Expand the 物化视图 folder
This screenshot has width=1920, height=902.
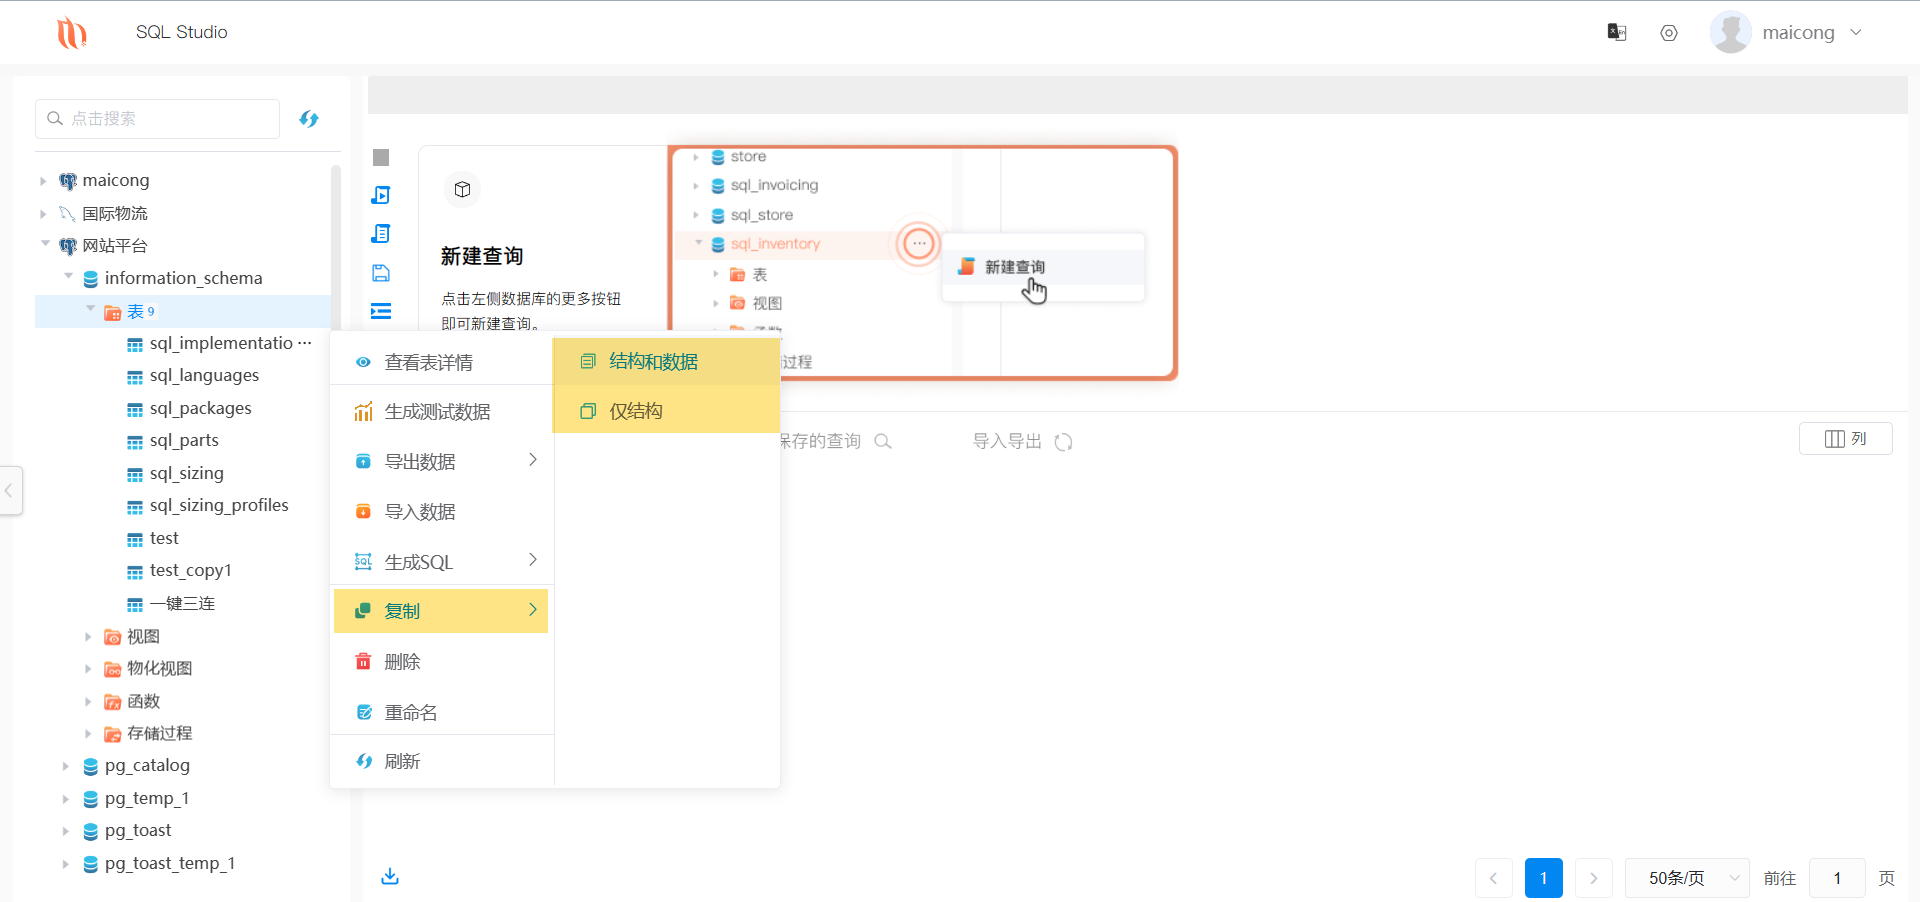click(88, 669)
